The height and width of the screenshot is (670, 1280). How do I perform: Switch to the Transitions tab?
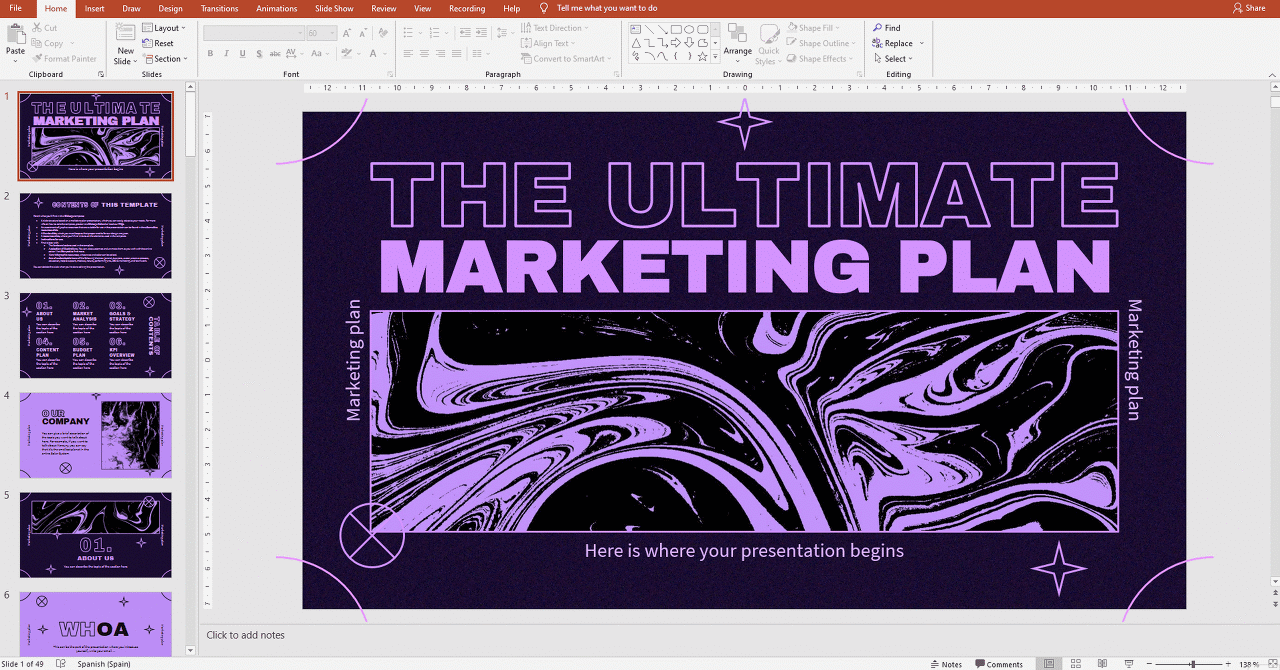[x=219, y=8]
